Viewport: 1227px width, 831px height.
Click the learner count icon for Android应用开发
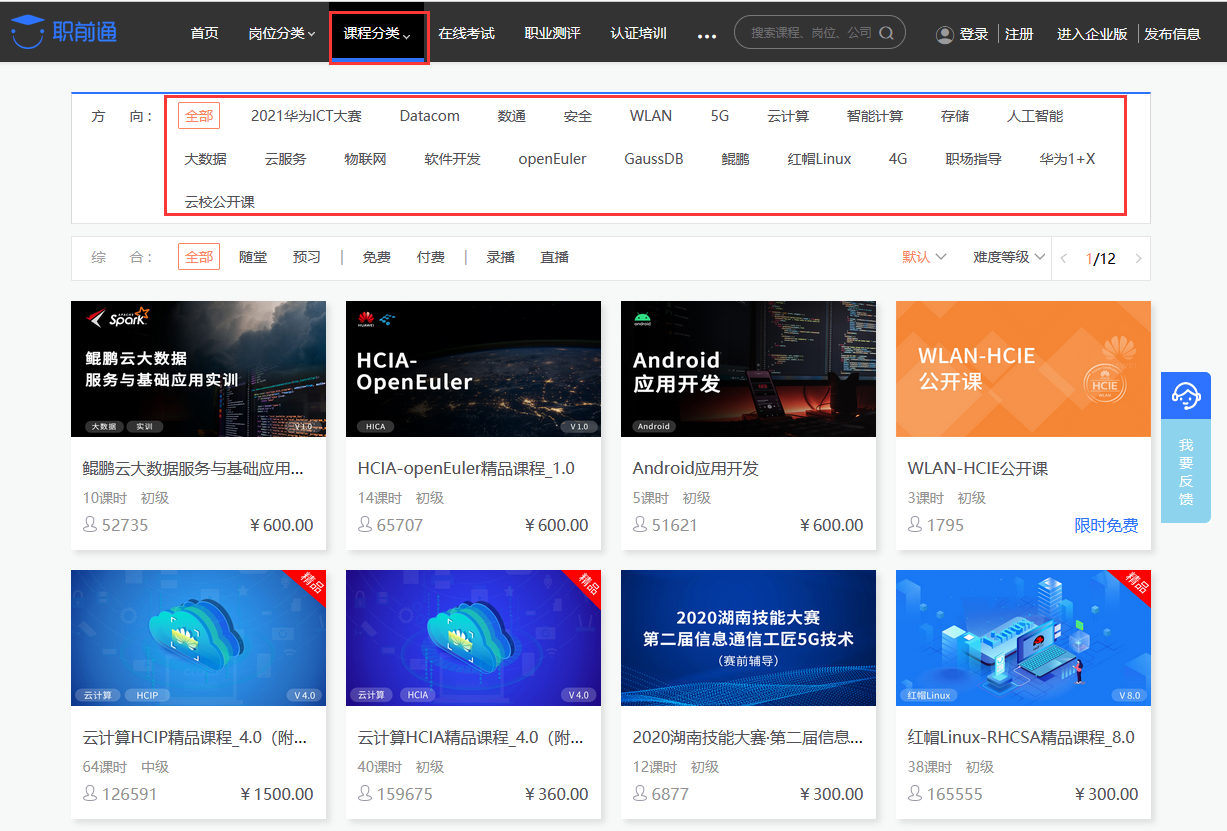(640, 525)
